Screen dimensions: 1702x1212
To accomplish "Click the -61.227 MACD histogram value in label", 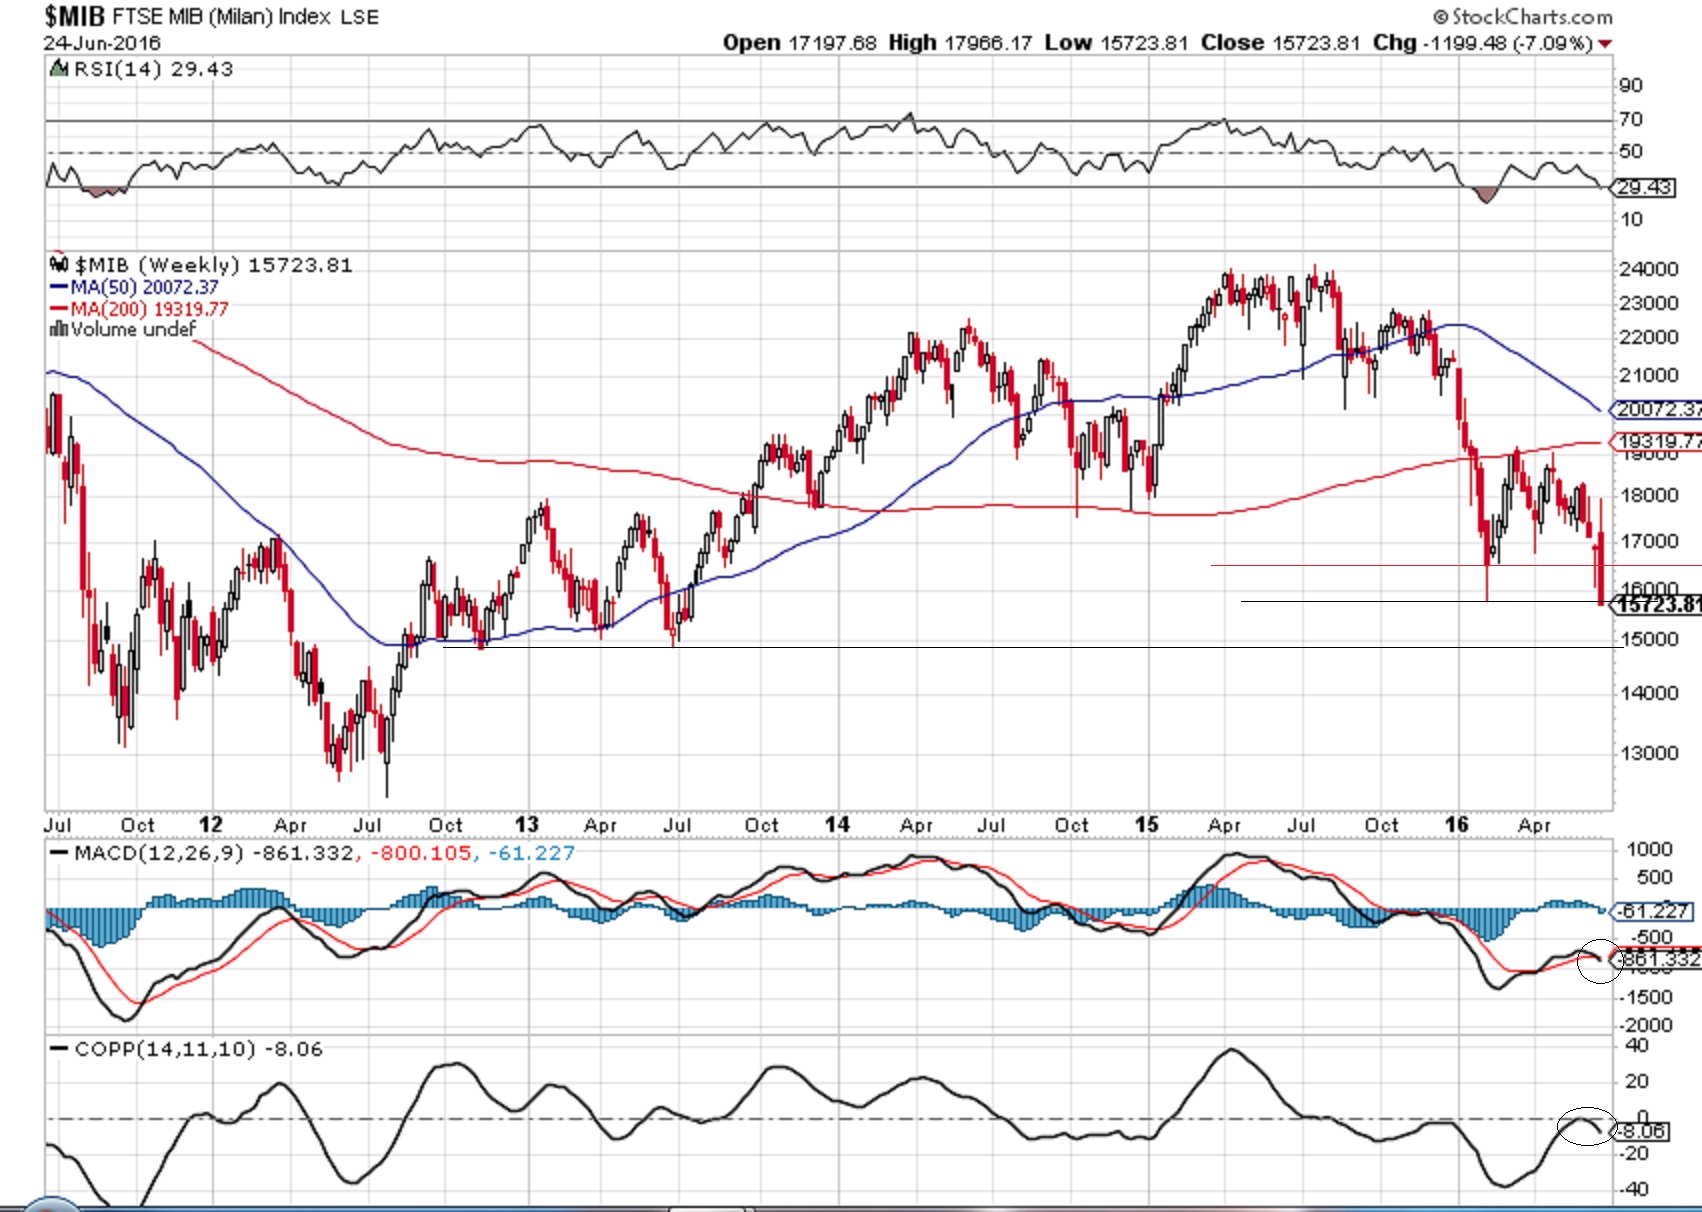I will click(531, 853).
